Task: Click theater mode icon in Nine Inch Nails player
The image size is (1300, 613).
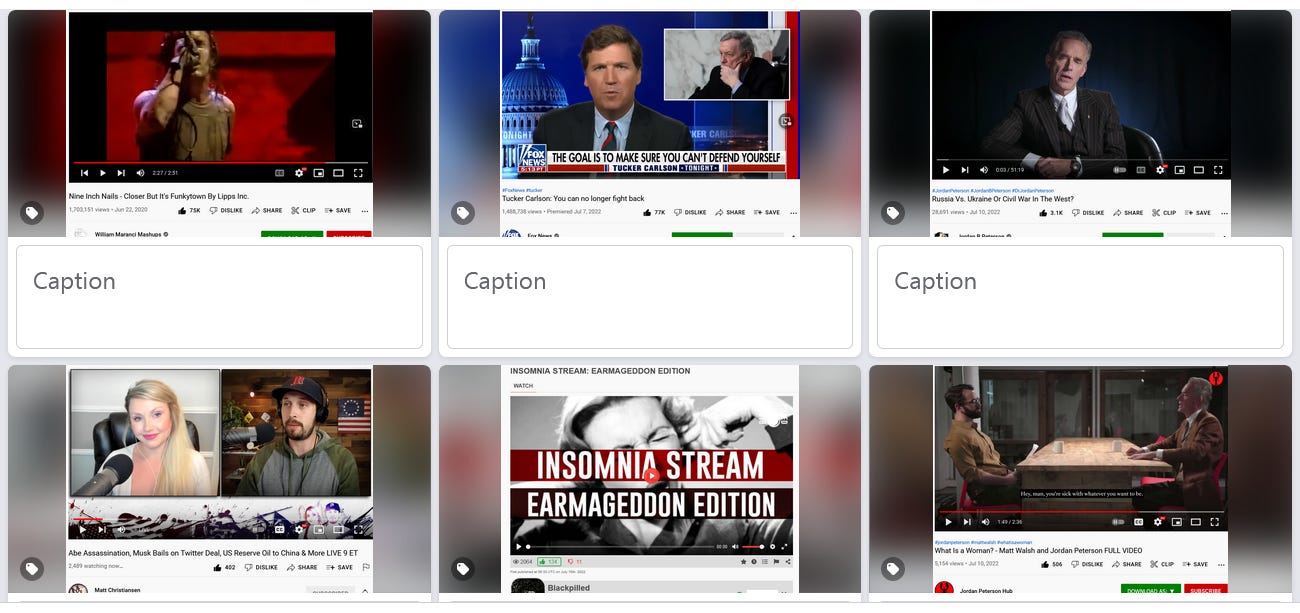Action: [x=339, y=173]
